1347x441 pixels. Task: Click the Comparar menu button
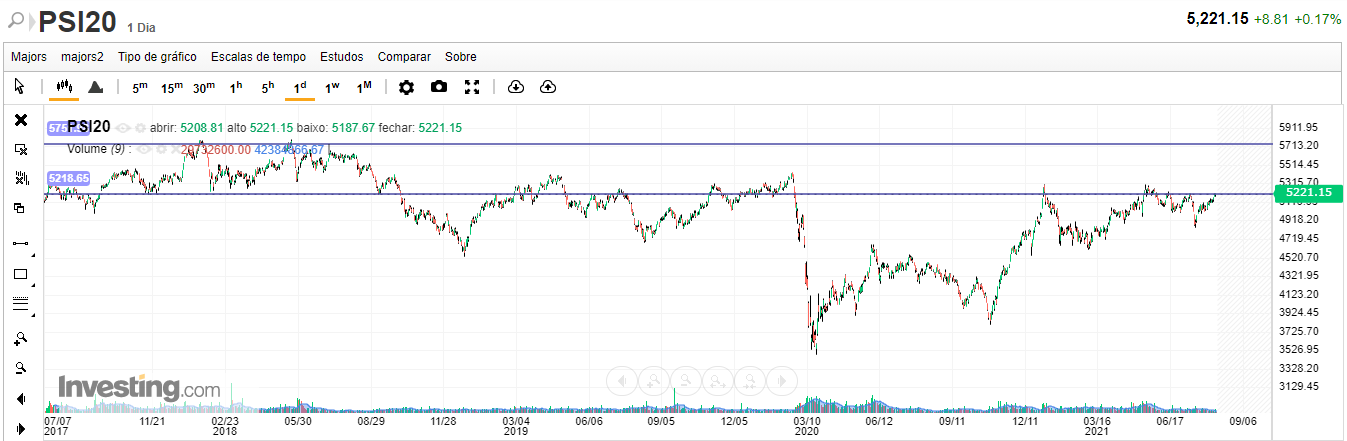(404, 57)
